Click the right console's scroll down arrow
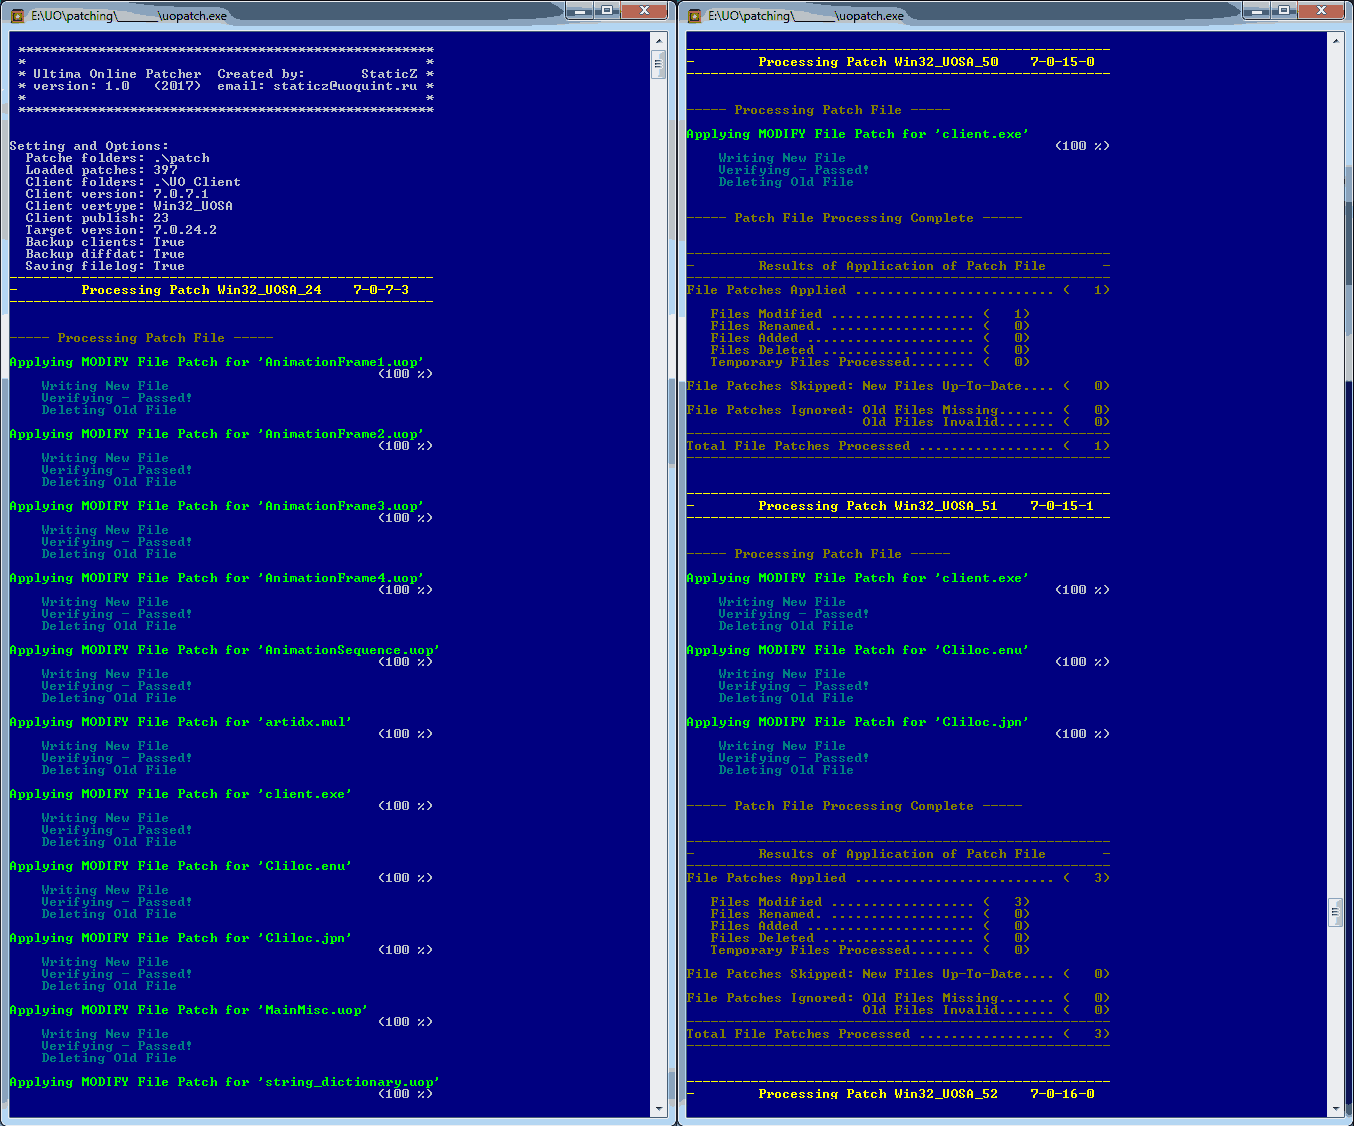 click(x=1335, y=1109)
